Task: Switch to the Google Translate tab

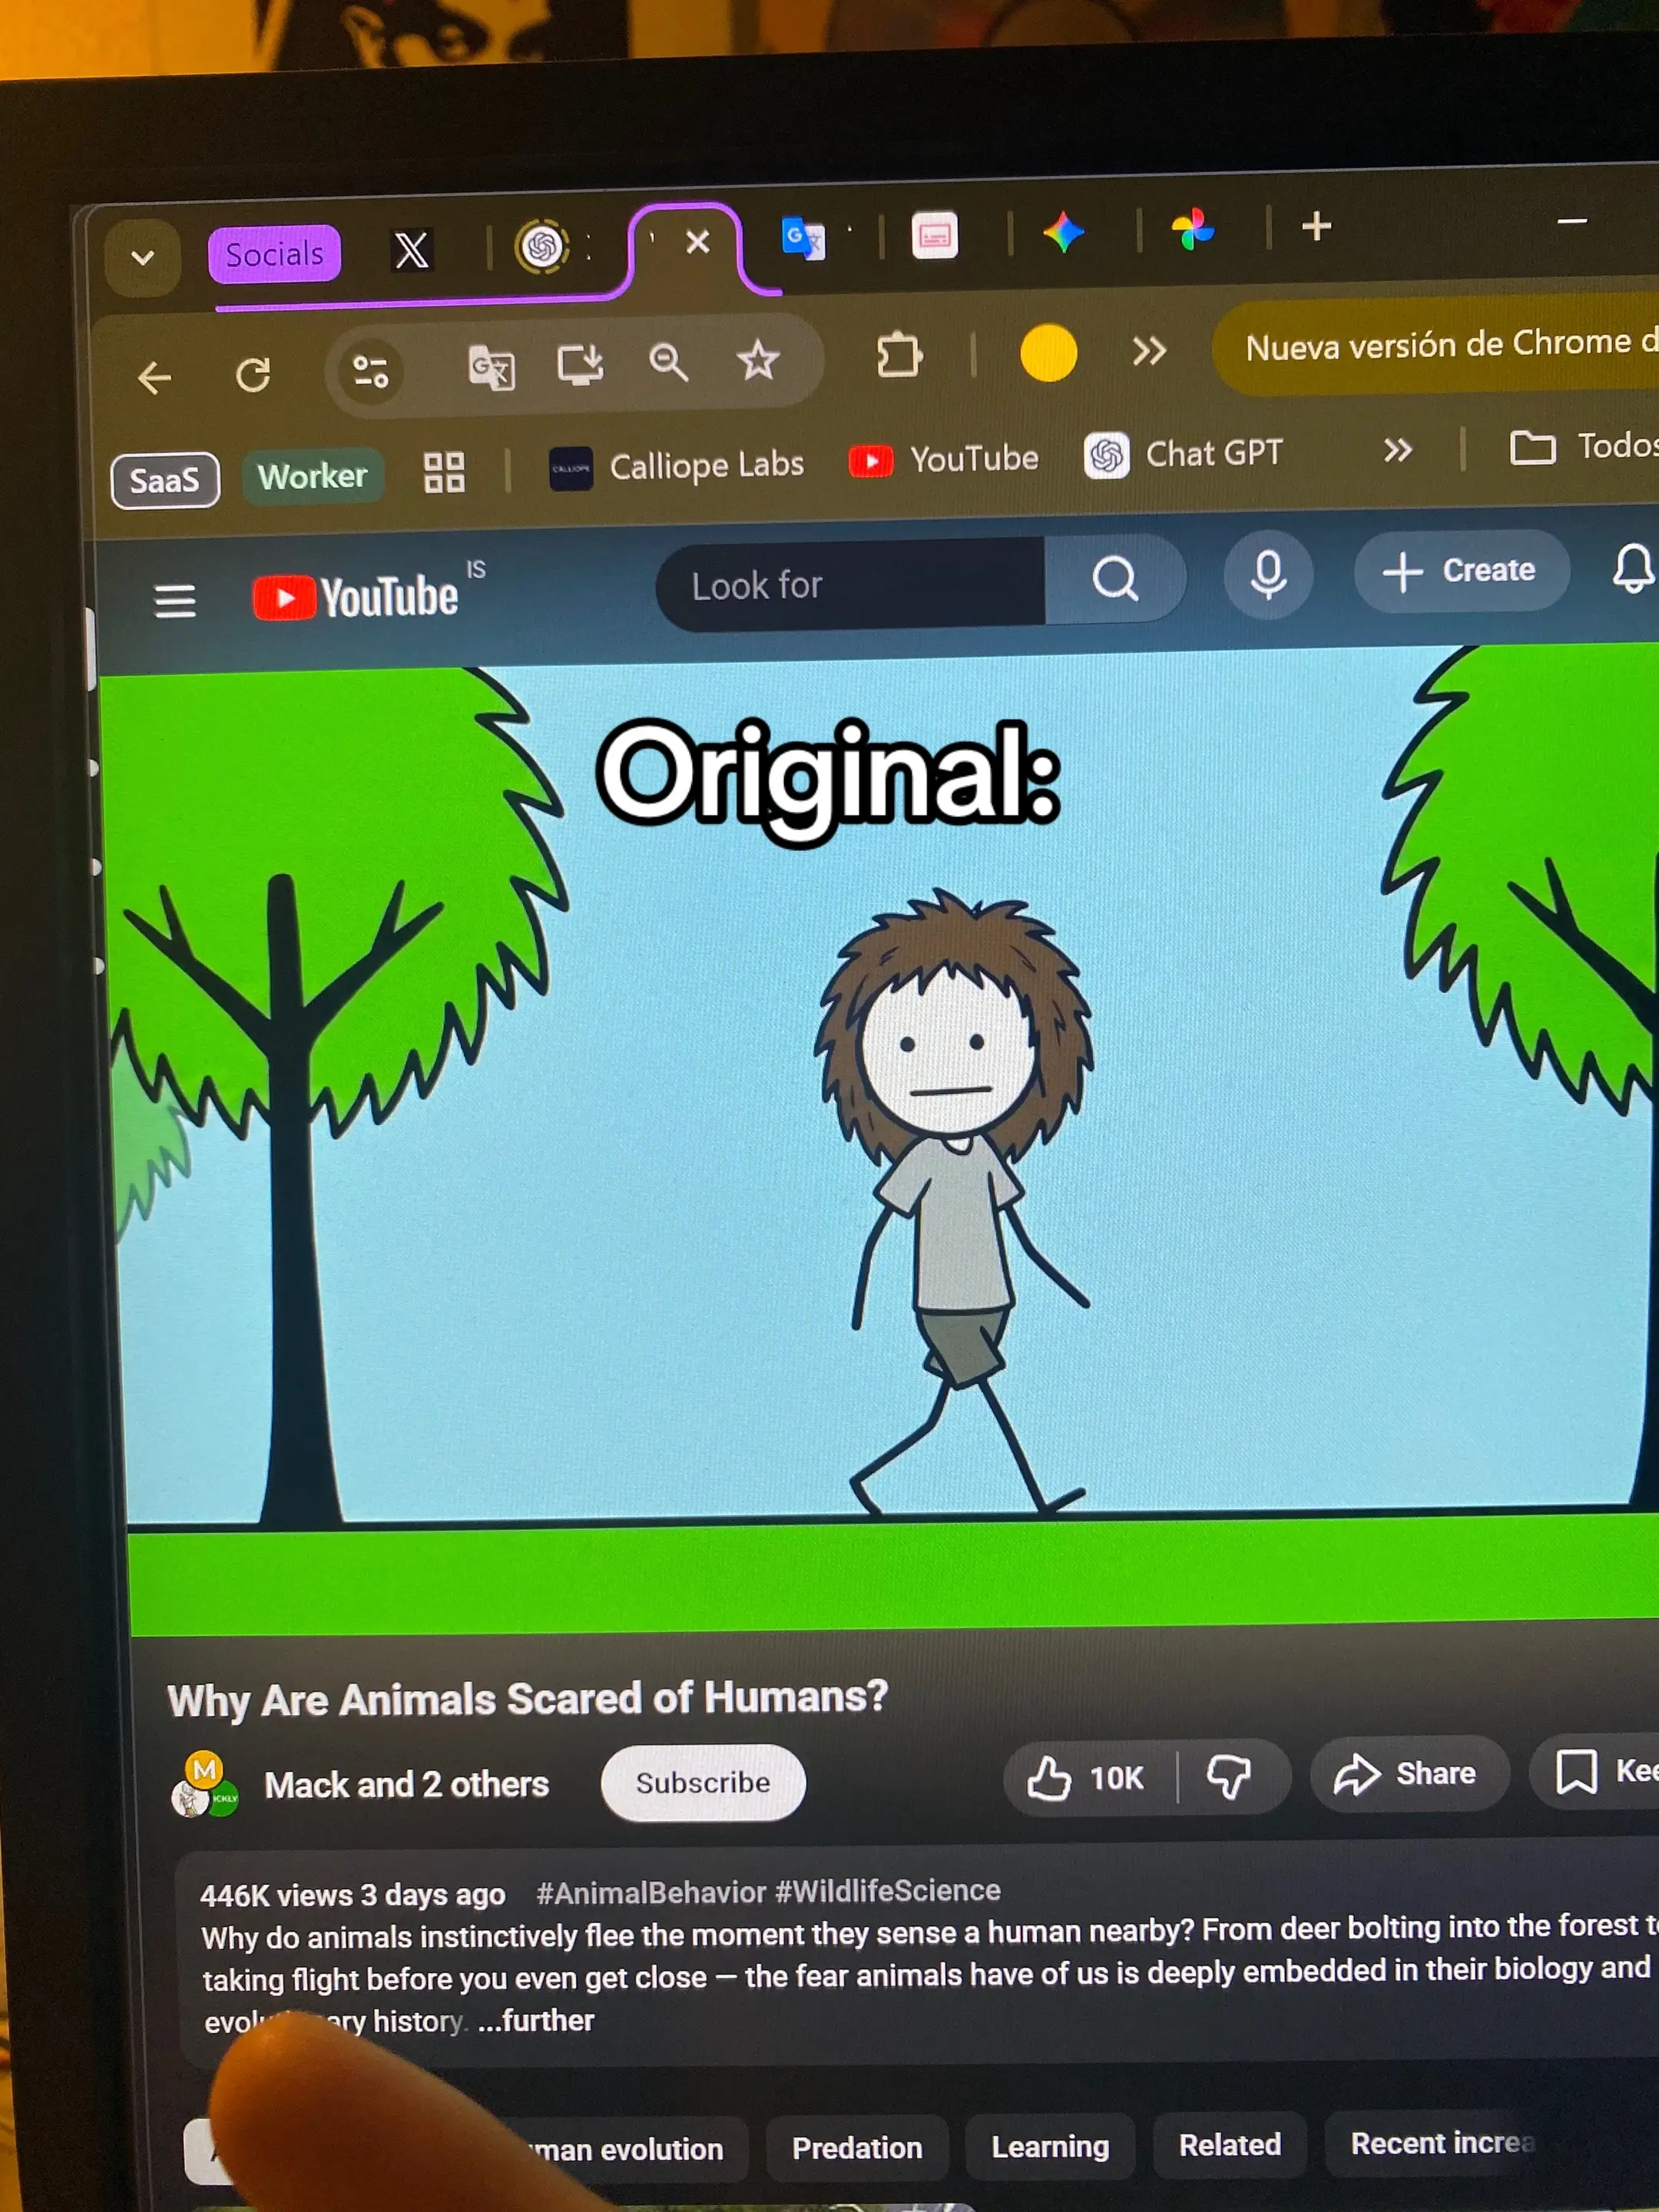Action: click(803, 238)
